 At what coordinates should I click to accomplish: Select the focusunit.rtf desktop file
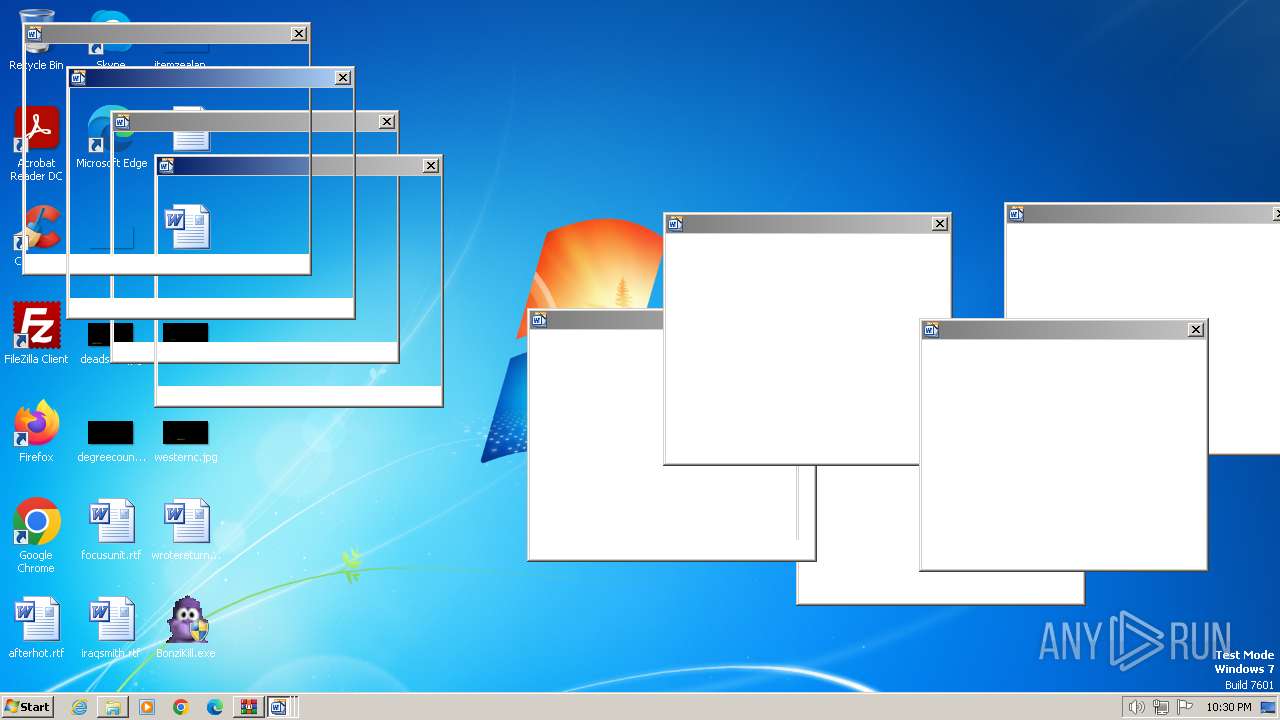(111, 530)
